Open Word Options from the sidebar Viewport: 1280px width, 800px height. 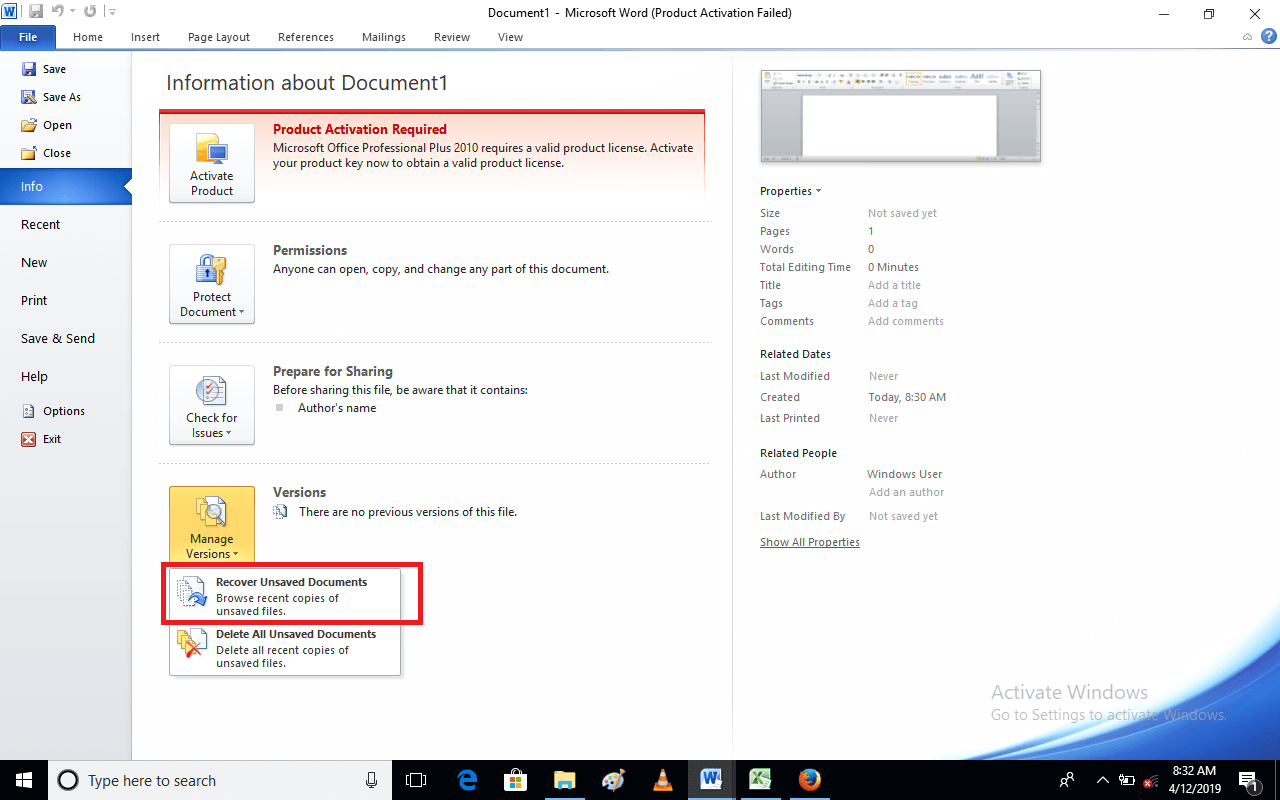(x=53, y=411)
